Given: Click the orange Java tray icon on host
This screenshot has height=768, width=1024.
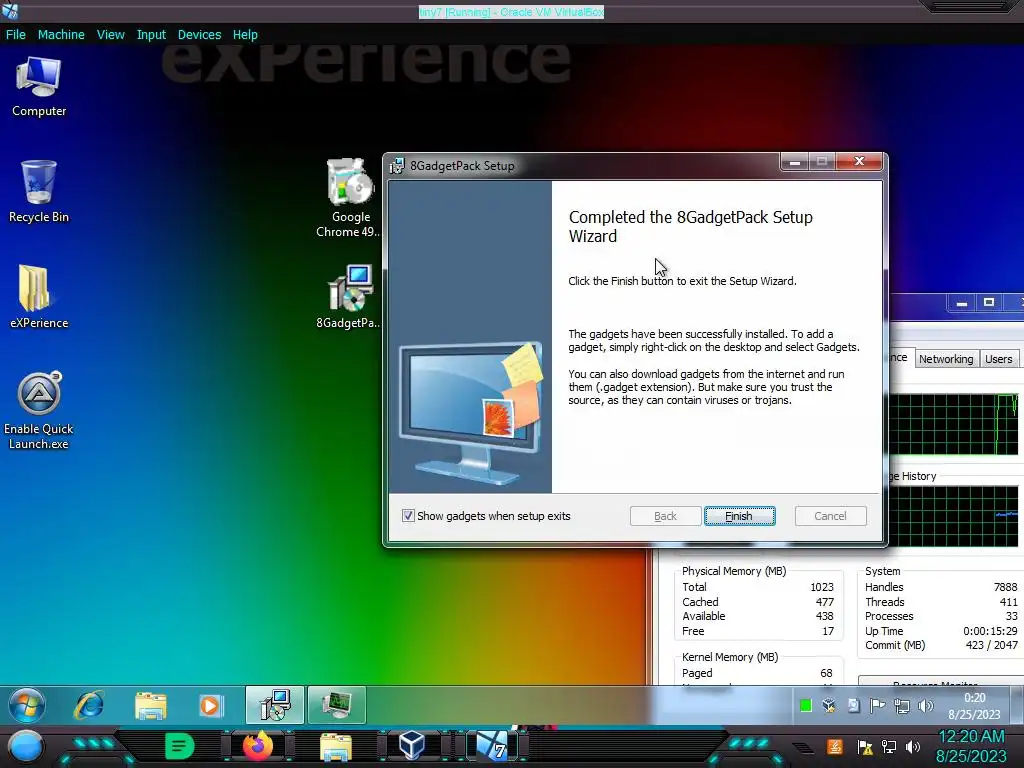Looking at the screenshot, I should (834, 746).
